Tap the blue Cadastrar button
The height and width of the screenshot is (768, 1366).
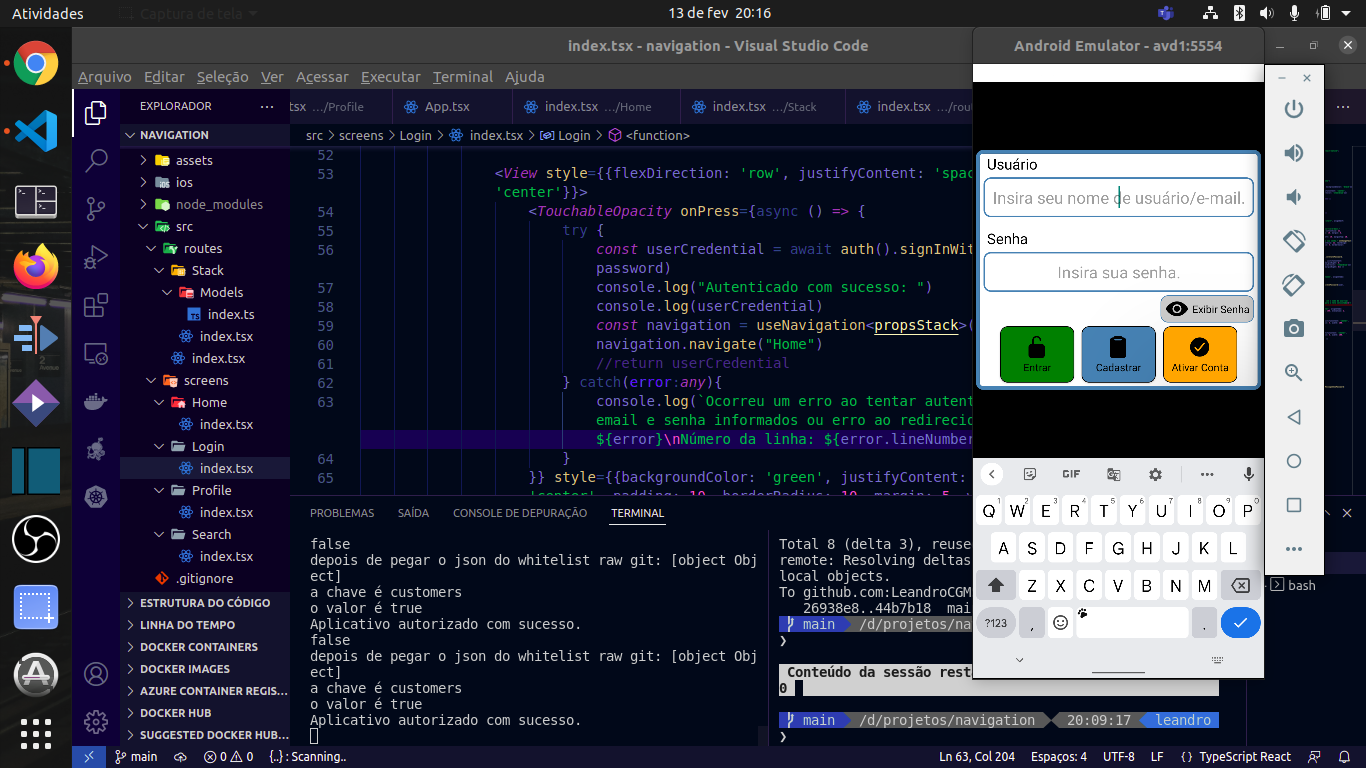(x=1118, y=354)
